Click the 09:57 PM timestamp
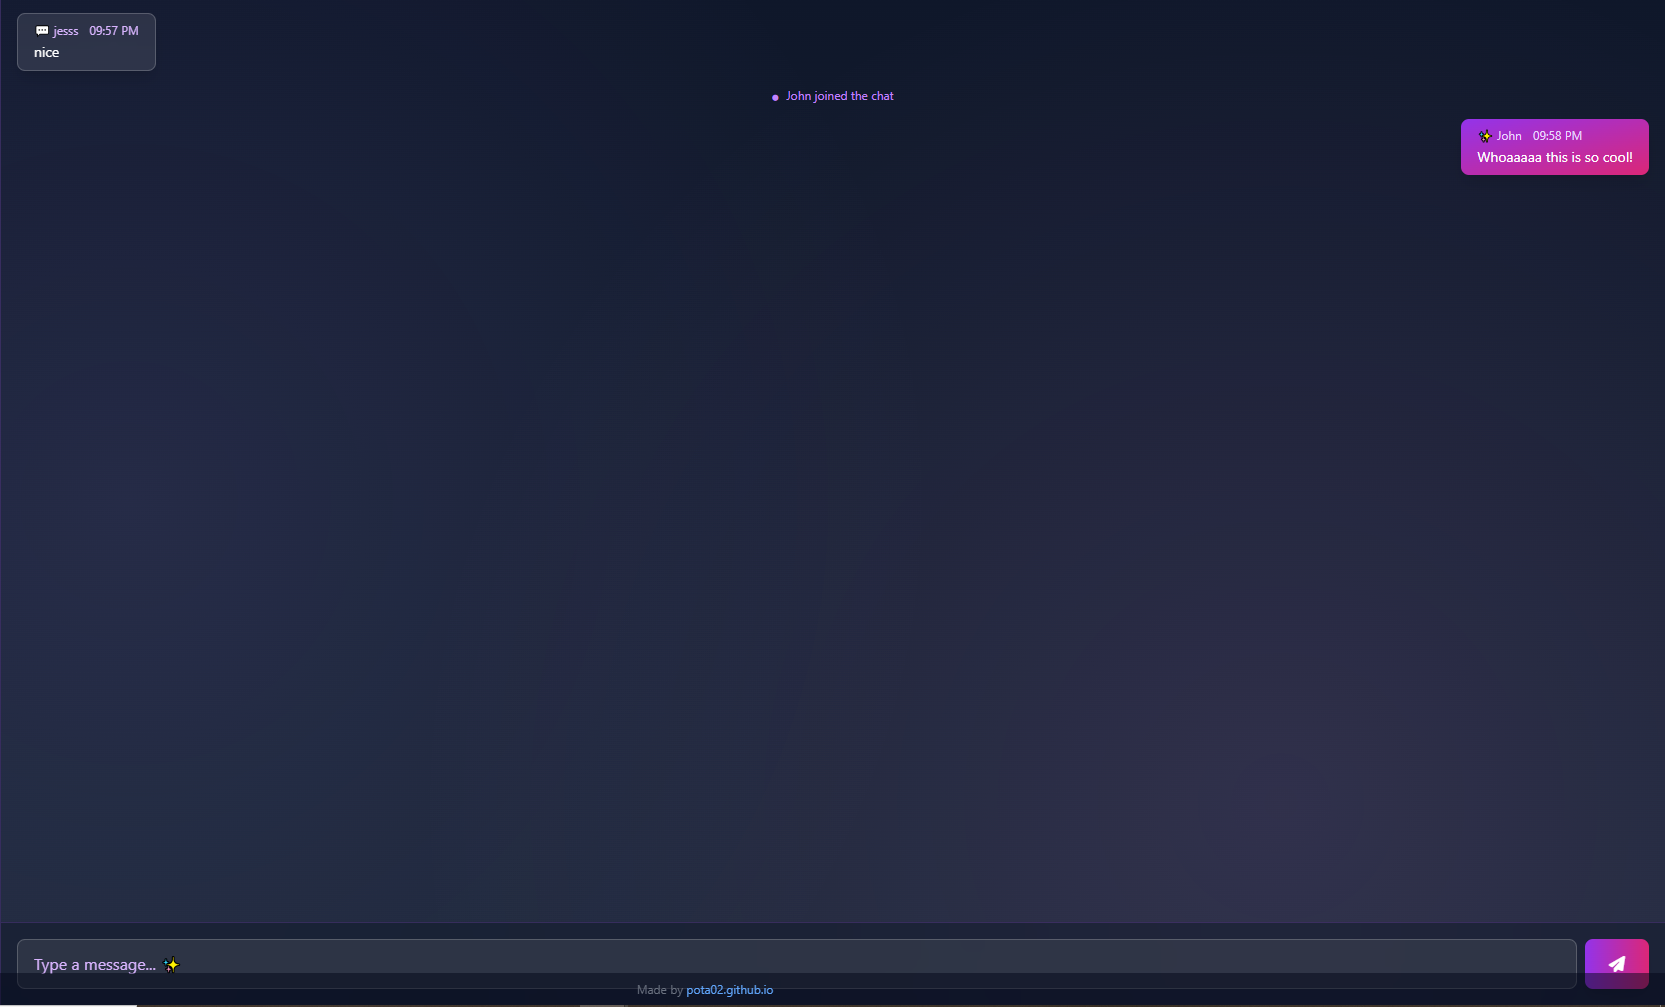Viewport: 1665px width, 1007px height. coord(114,31)
